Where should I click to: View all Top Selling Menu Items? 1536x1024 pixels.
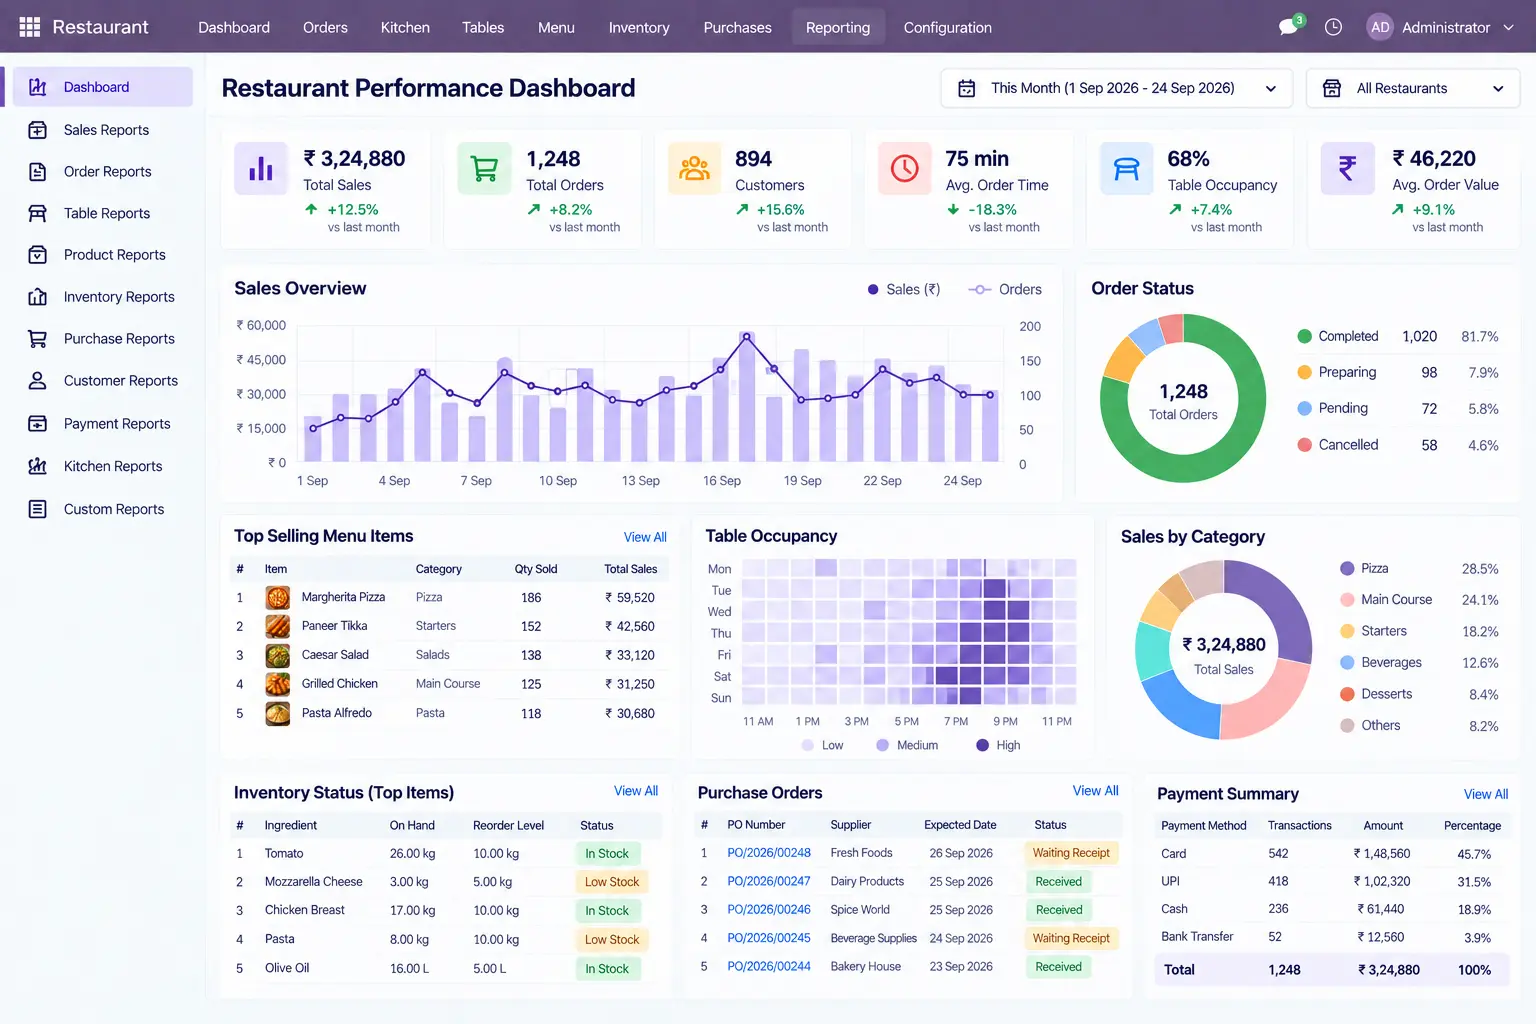(x=645, y=537)
